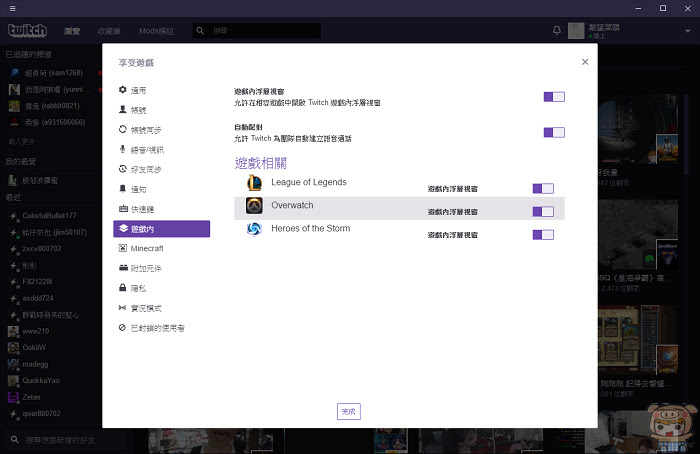Close the settings dialog with X
The image size is (700, 454).
(585, 62)
